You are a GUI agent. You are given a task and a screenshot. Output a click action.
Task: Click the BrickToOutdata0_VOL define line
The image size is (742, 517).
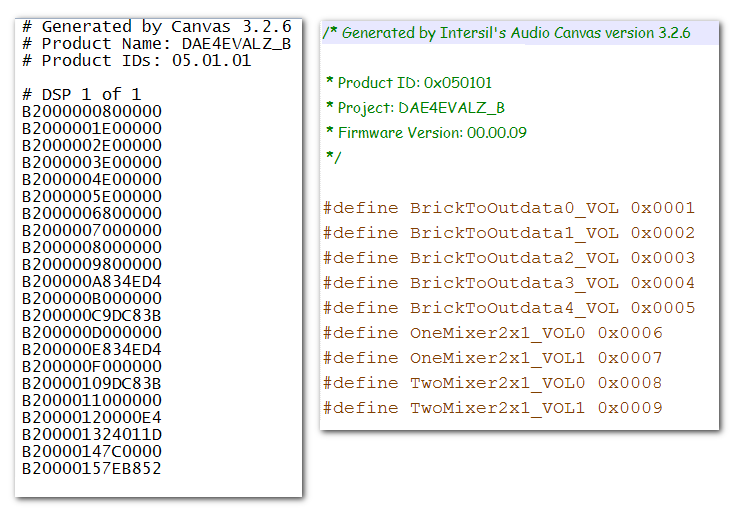pyautogui.click(x=508, y=208)
